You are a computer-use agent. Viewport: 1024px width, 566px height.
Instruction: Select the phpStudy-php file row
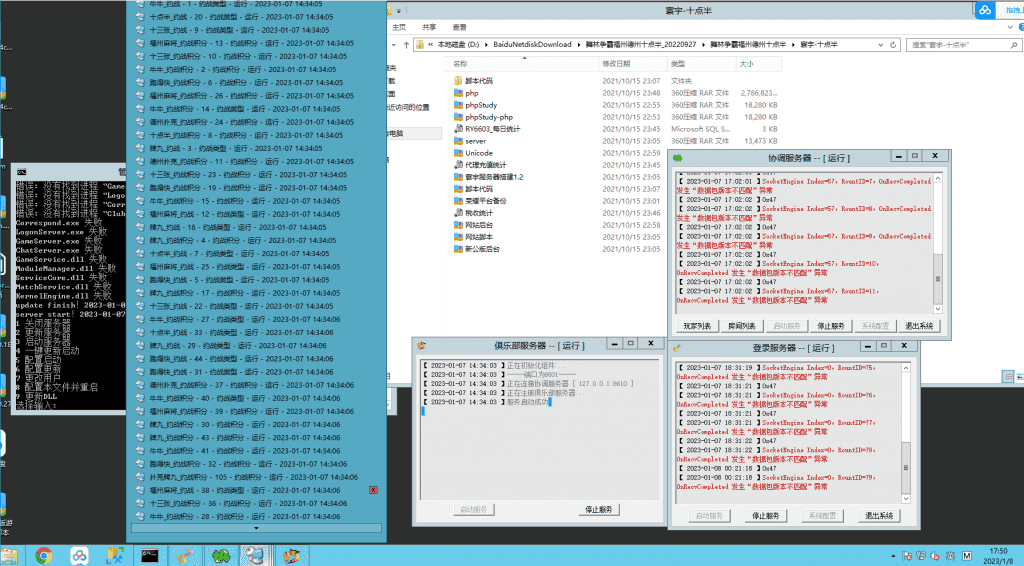tap(616, 118)
